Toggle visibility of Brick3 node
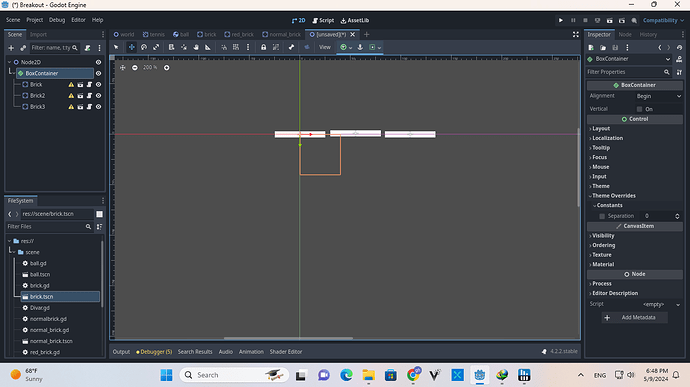690x387 pixels. [x=99, y=107]
